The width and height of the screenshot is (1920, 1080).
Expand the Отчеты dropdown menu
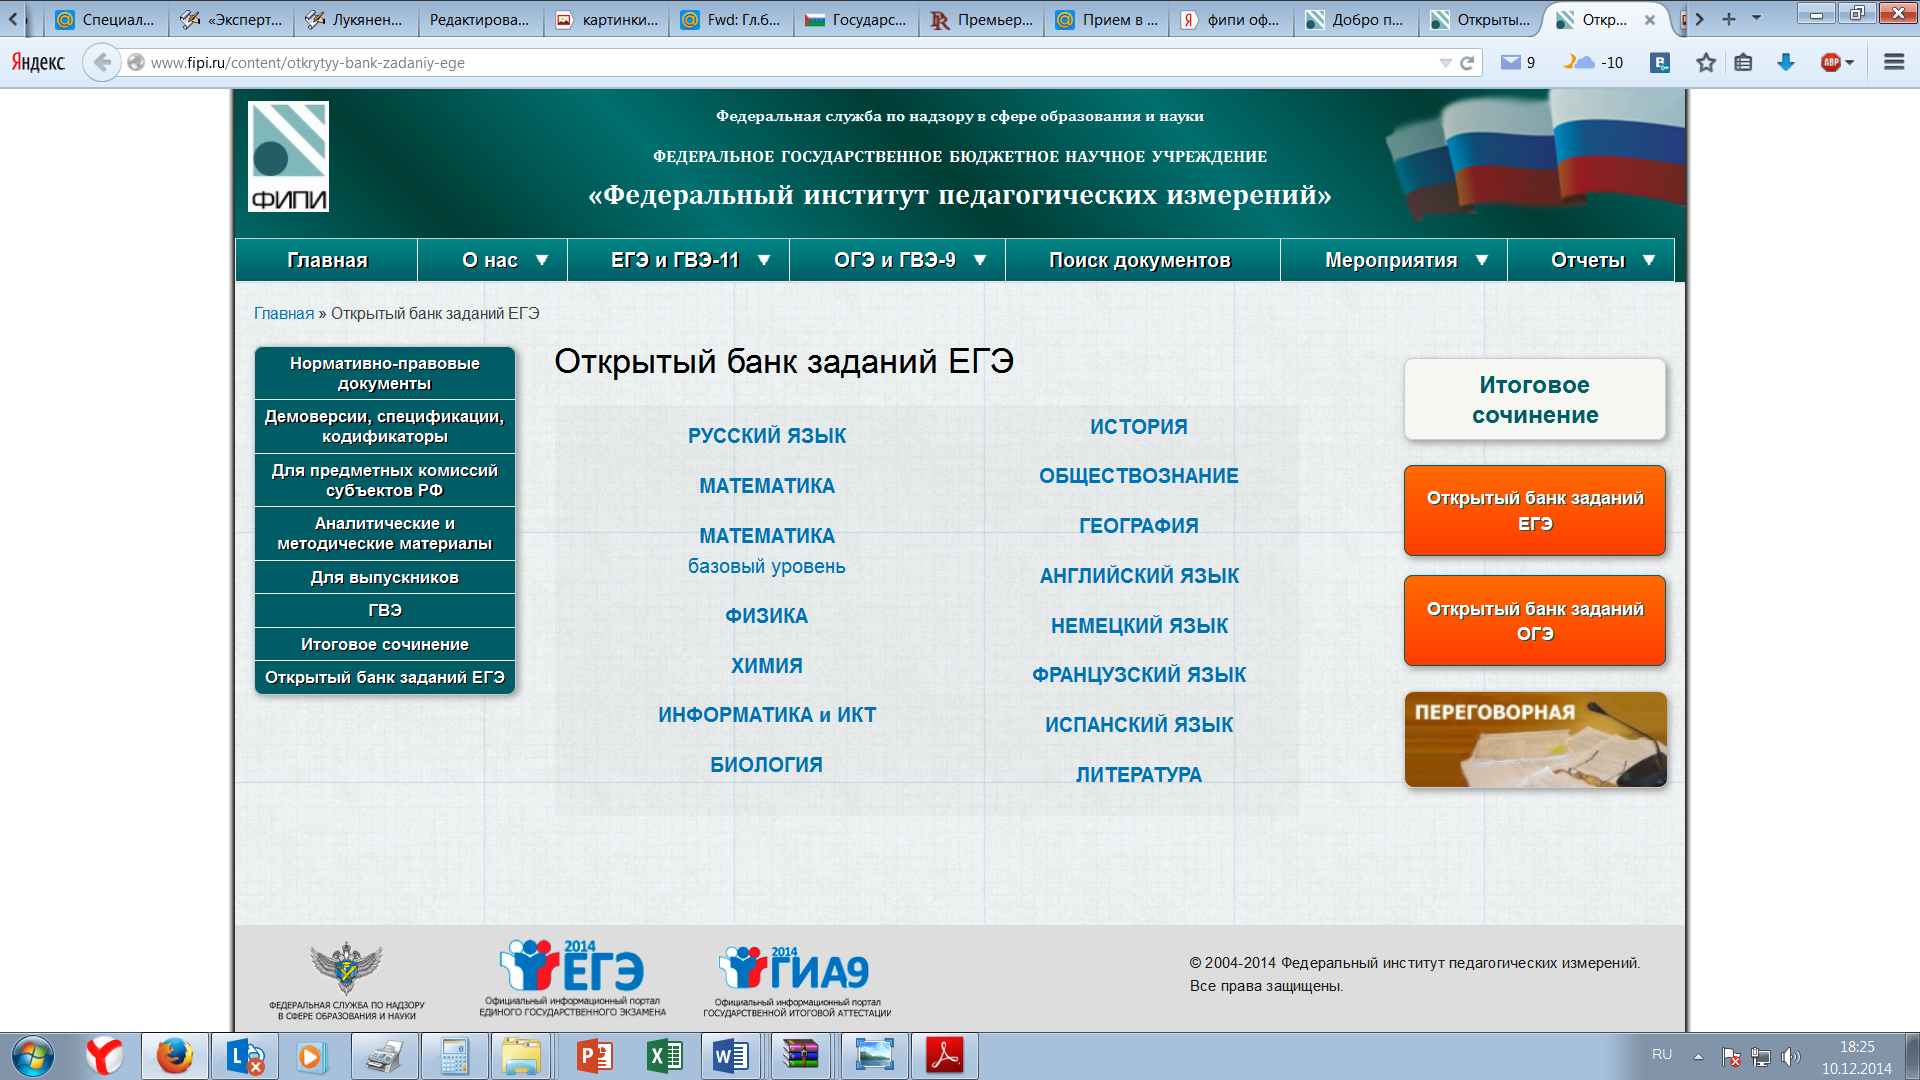(1601, 260)
